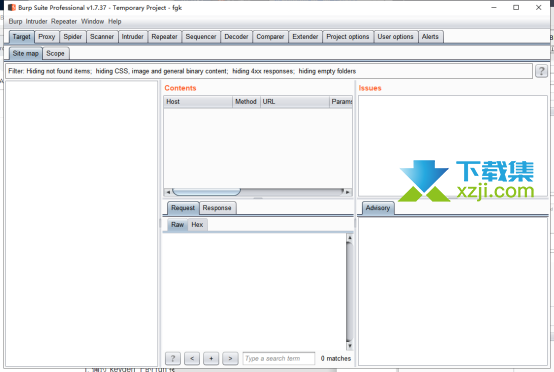Open the Help menu
554x372 pixels.
point(114,22)
